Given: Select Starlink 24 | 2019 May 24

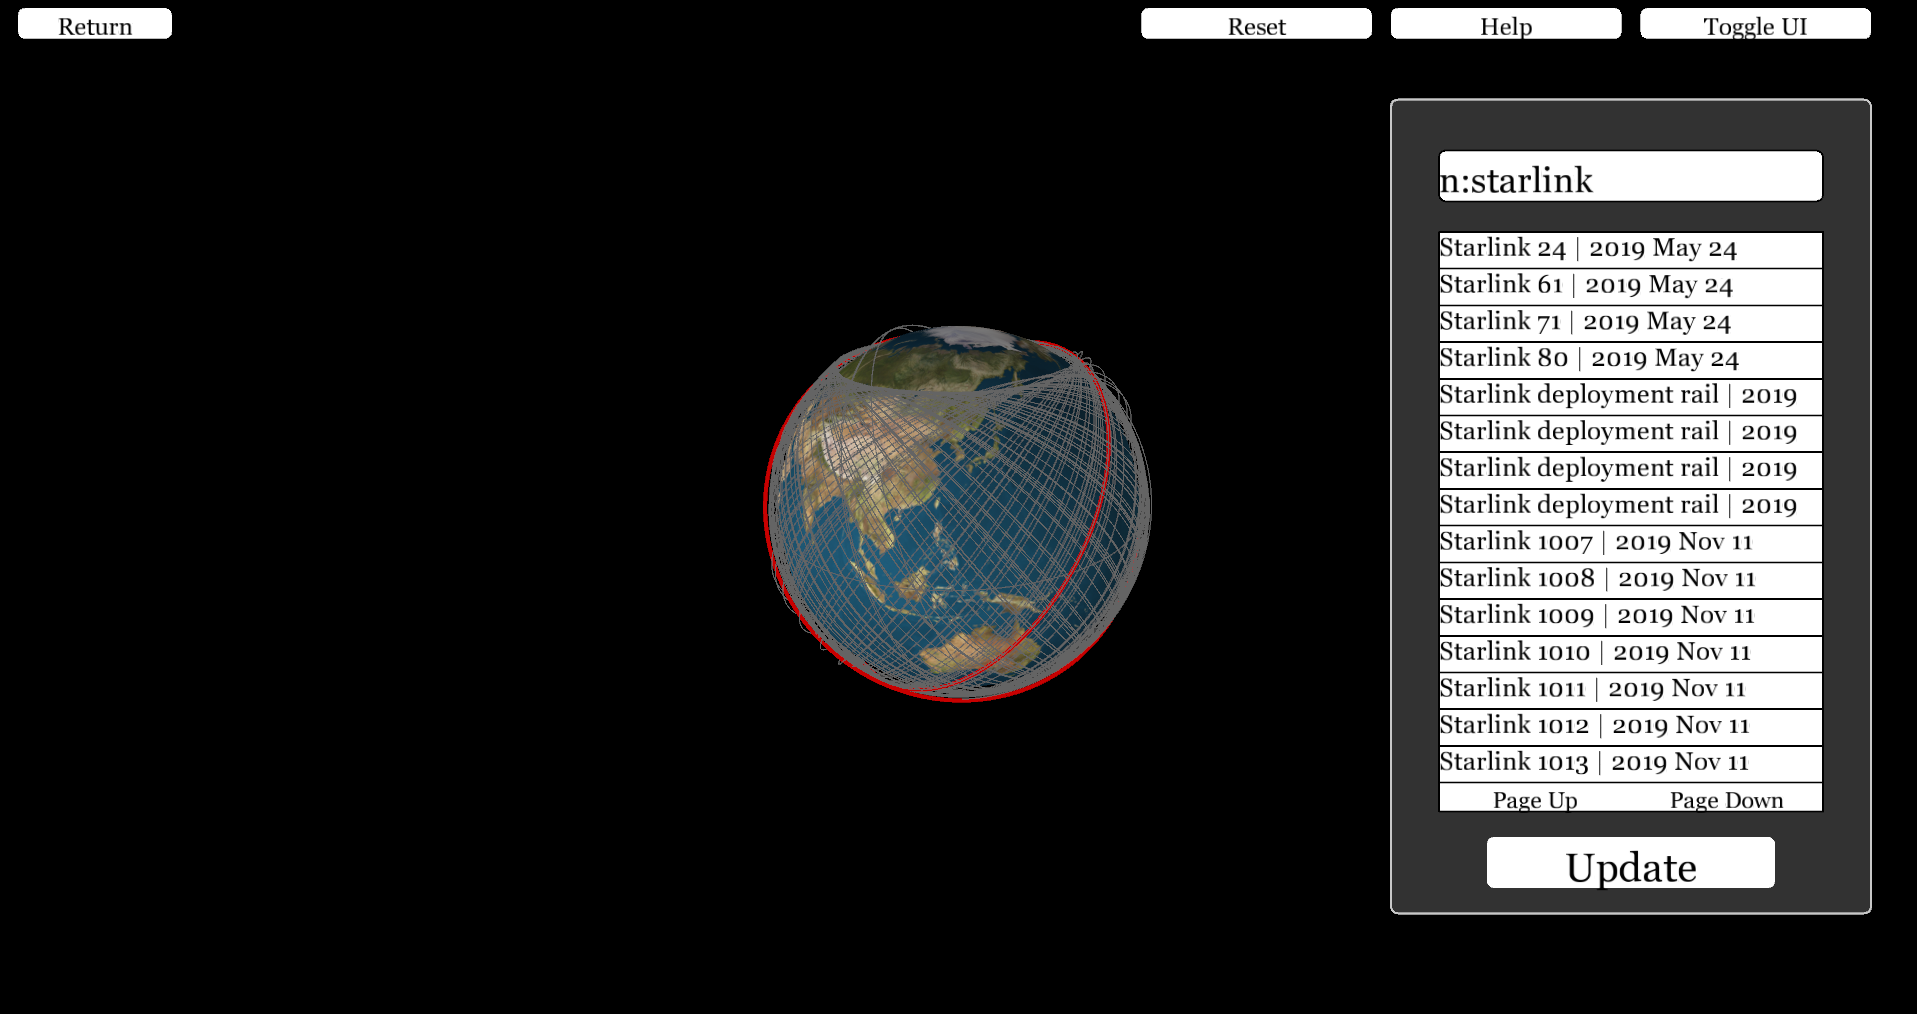Looking at the screenshot, I should (x=1630, y=250).
